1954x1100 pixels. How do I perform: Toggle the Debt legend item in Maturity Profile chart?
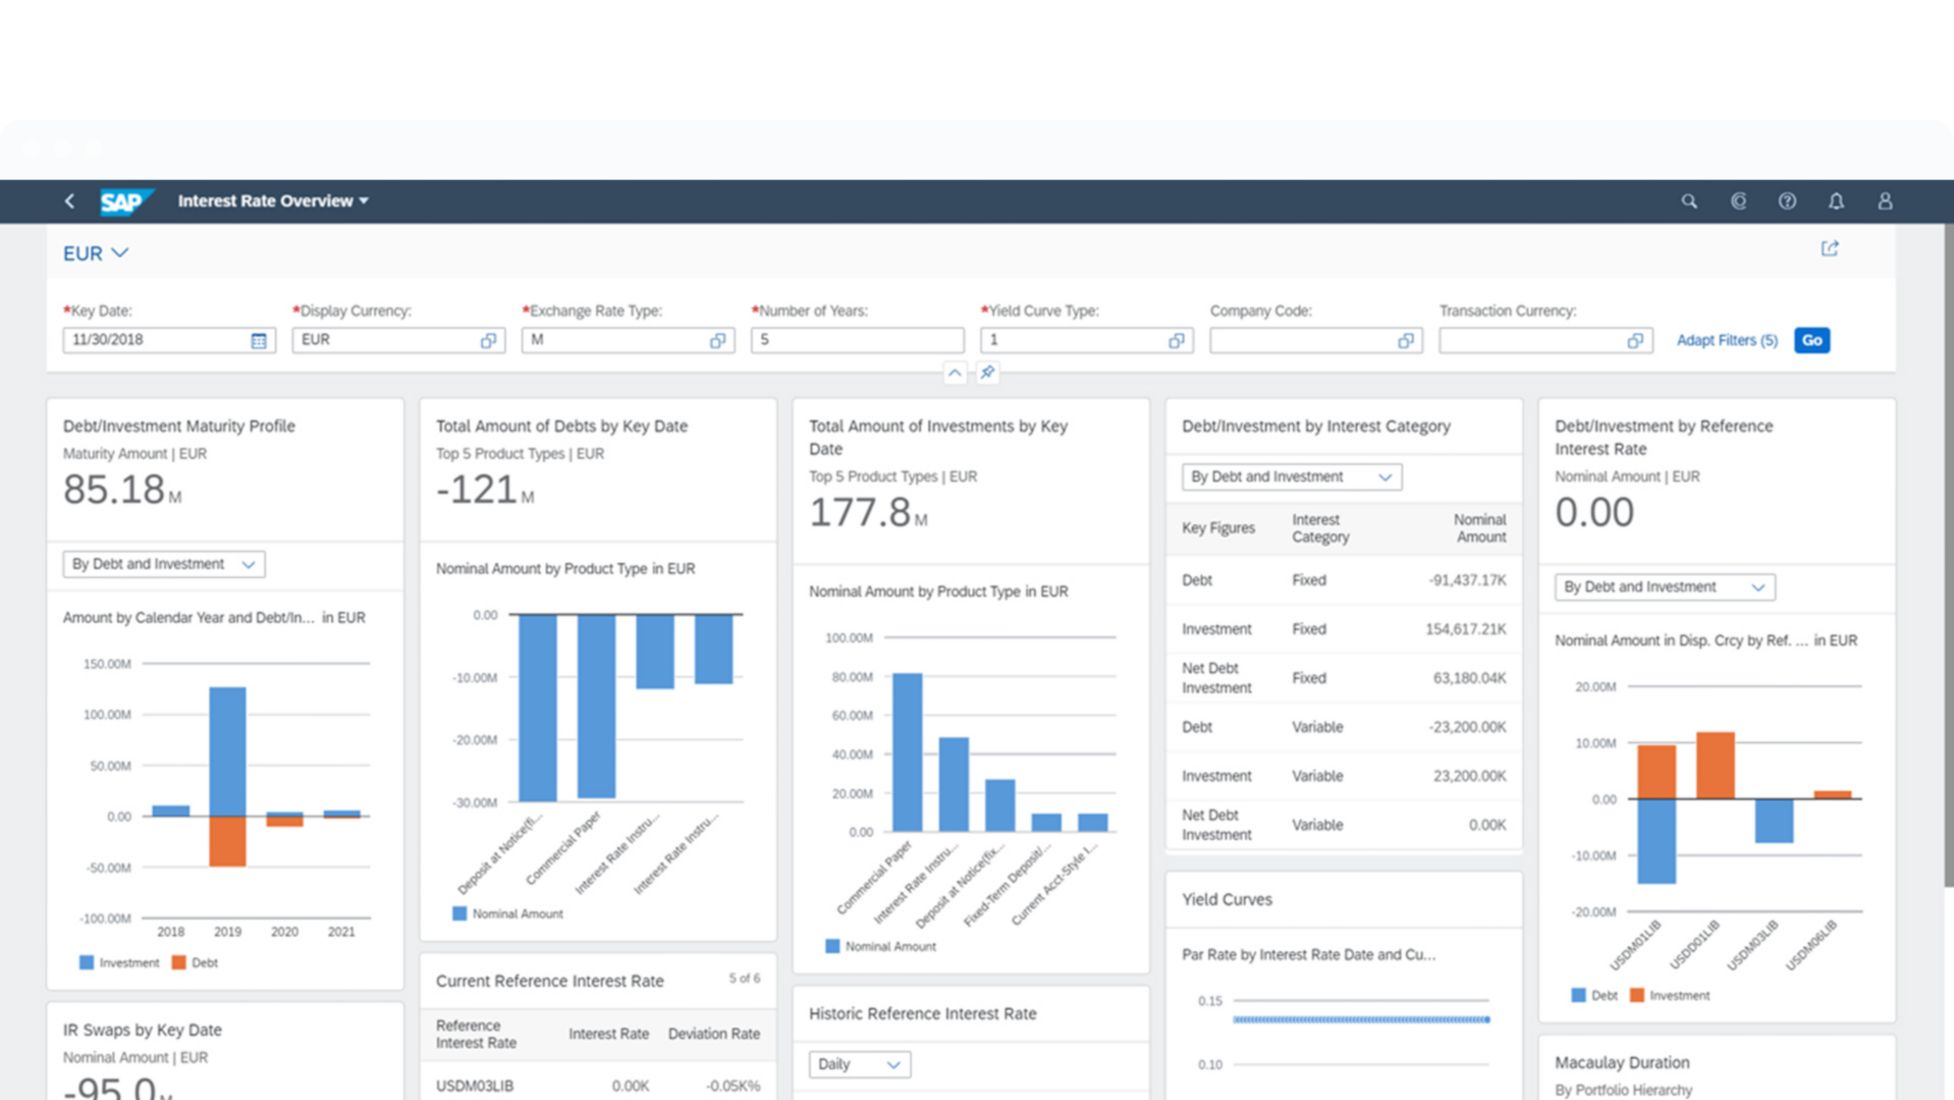click(195, 962)
